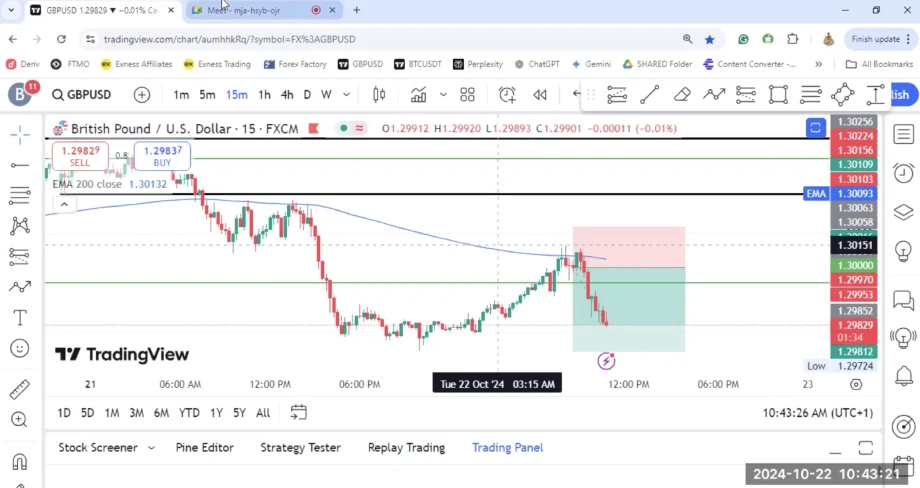Expand the Stock Screener dropdown arrow
The width and height of the screenshot is (920, 488).
point(151,448)
